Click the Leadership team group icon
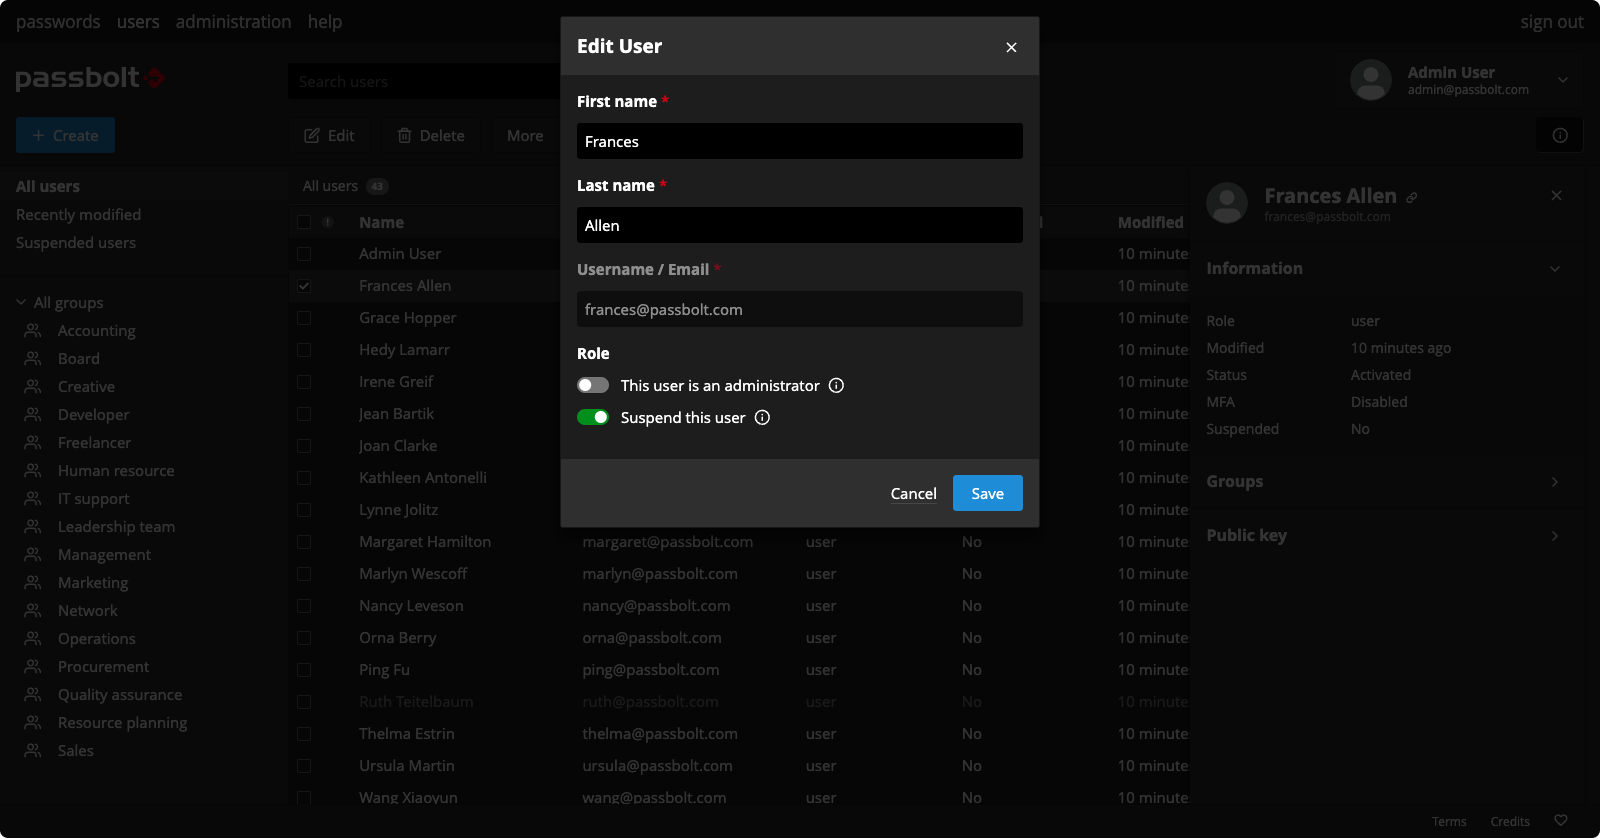This screenshot has height=838, width=1600. 33,526
